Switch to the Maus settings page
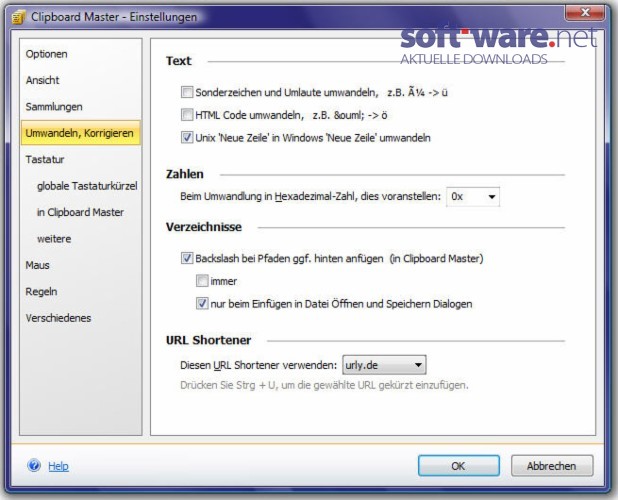 tap(37, 265)
